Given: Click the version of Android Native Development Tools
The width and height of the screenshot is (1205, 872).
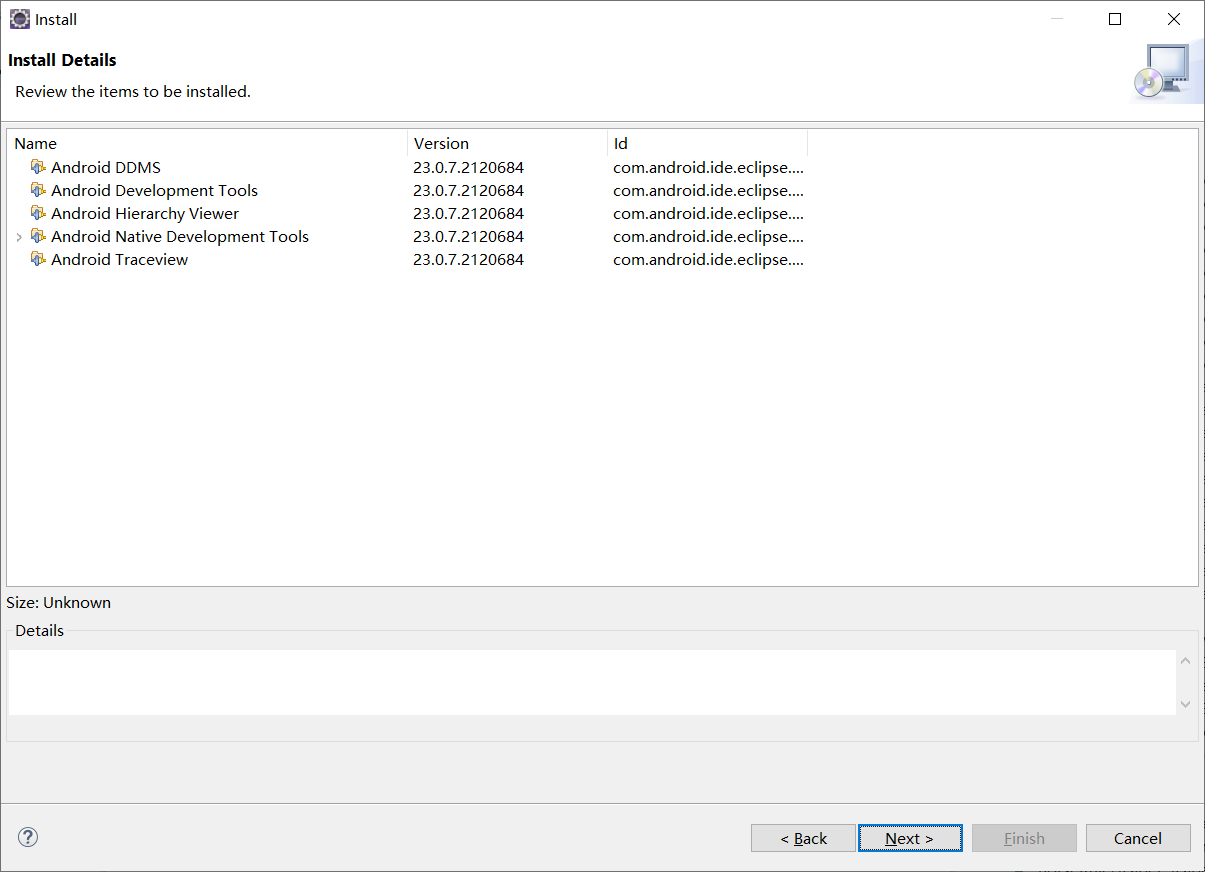Looking at the screenshot, I should click(468, 236).
